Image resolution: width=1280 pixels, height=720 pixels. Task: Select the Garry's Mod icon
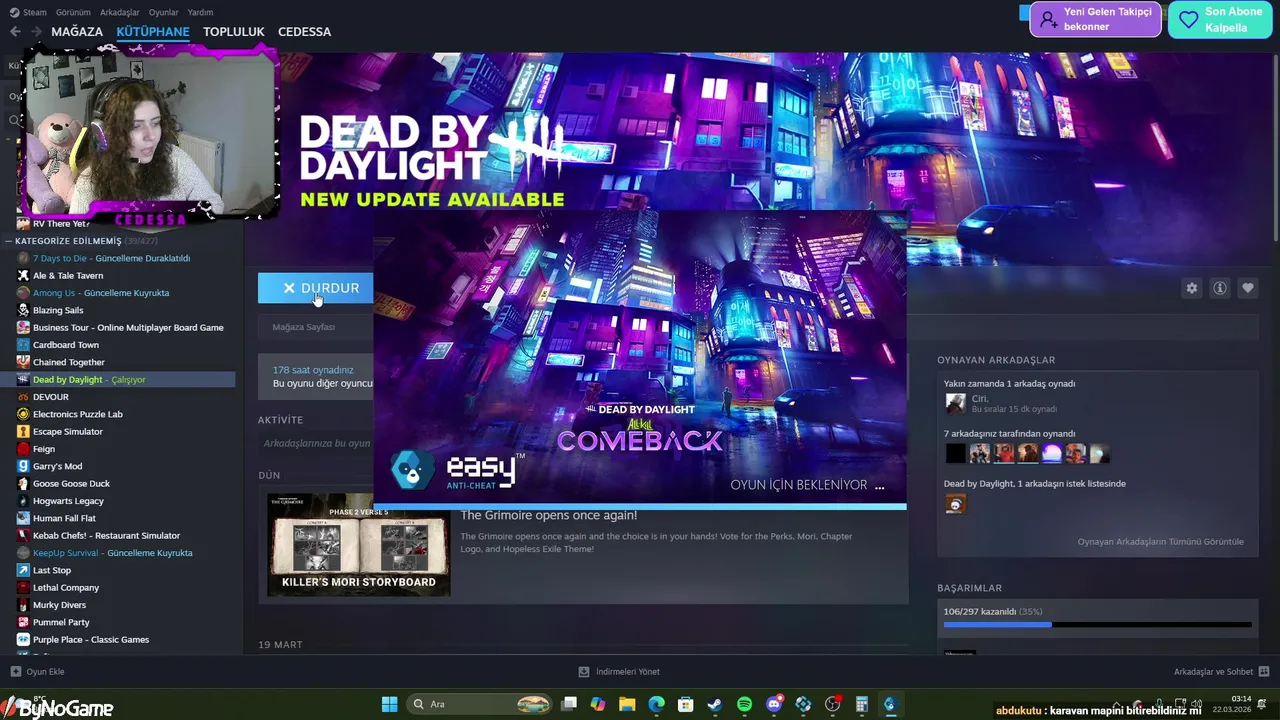24,466
